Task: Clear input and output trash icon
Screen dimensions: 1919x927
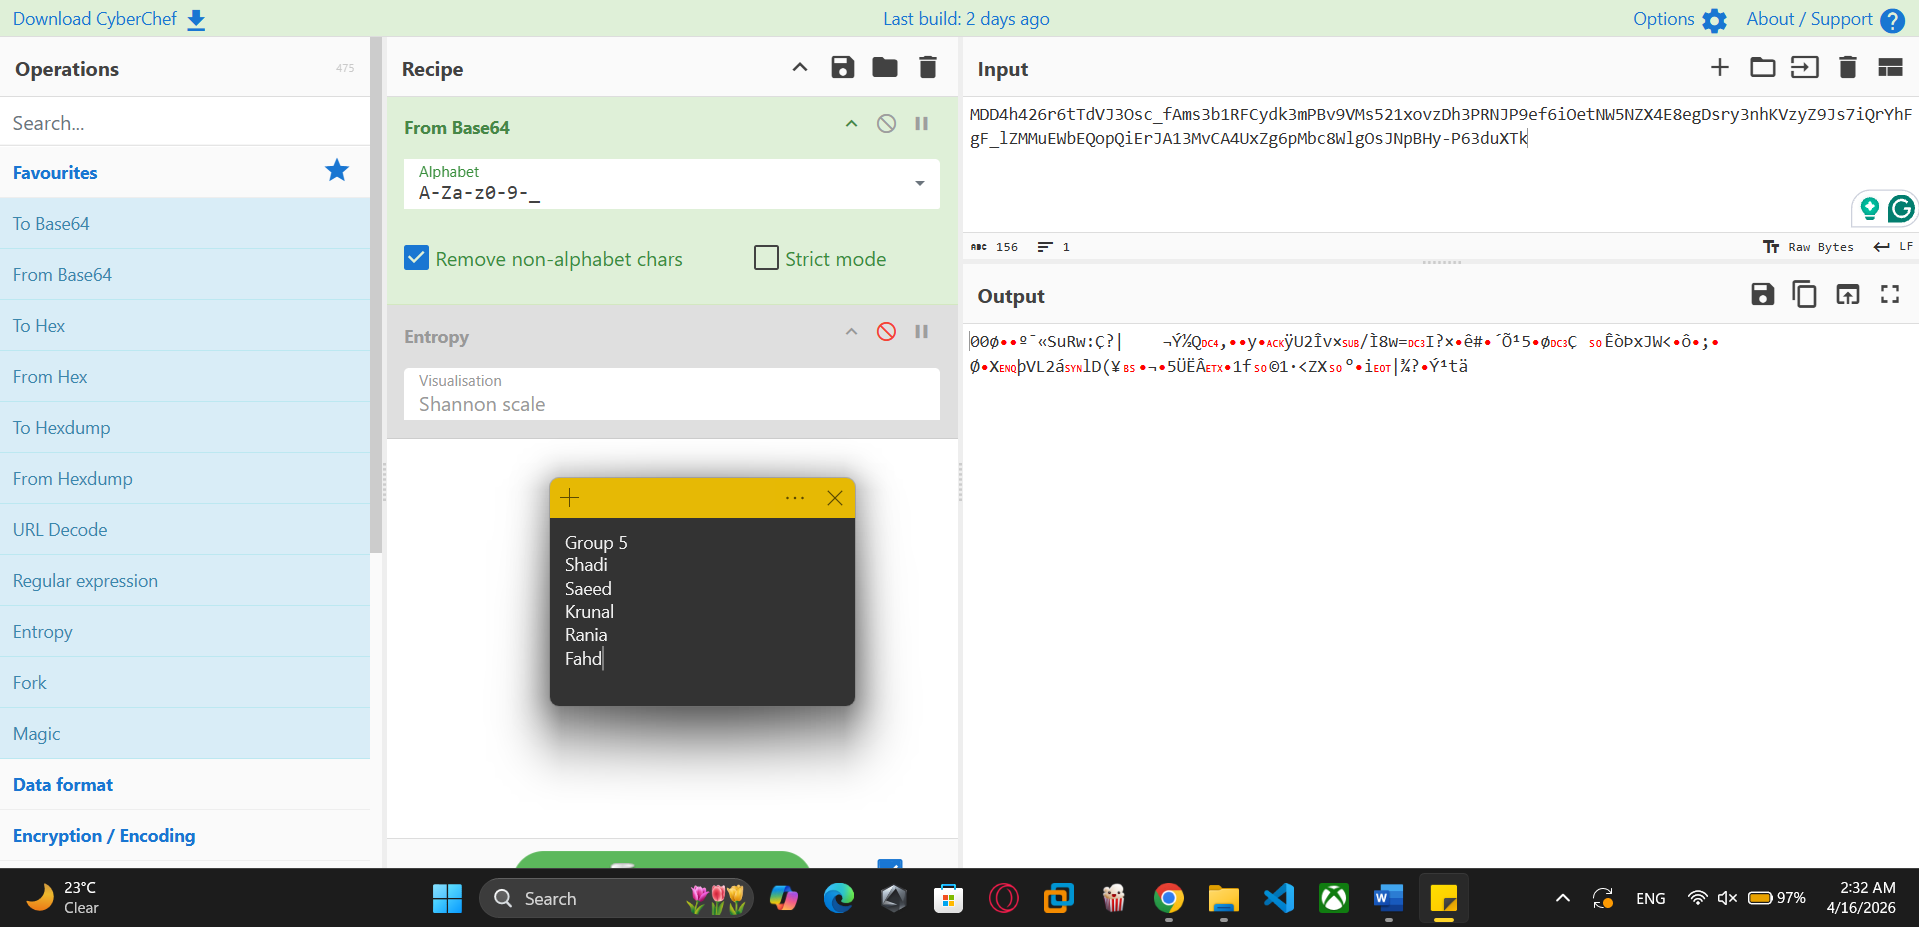Action: coord(1848,67)
